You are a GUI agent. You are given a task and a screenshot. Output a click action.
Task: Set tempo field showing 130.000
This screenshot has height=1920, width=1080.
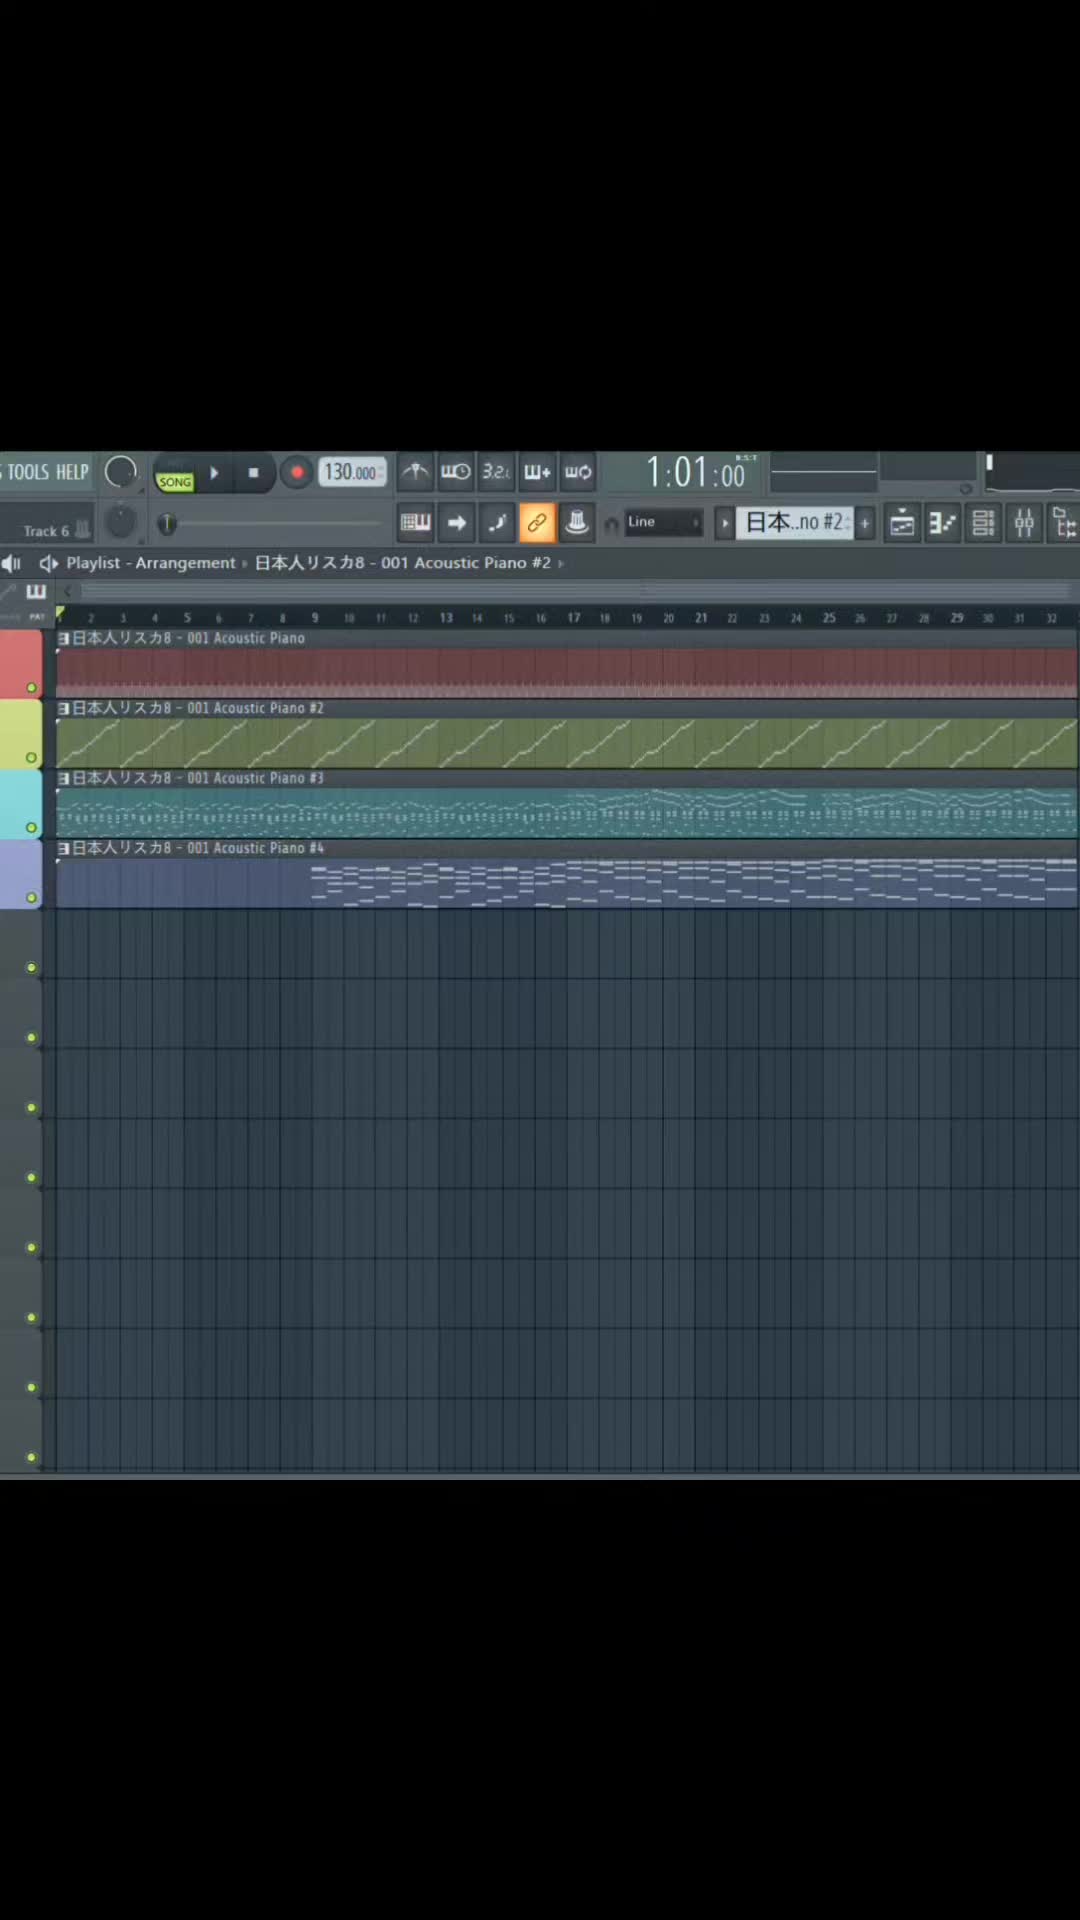coord(352,472)
